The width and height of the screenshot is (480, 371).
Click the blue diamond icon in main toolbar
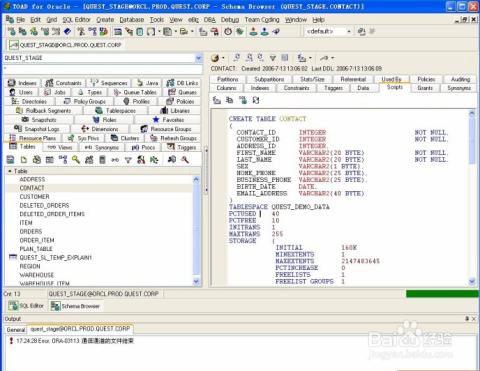coord(67,32)
